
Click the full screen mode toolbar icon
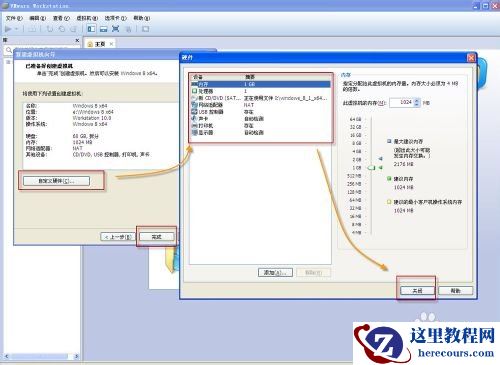coord(116,29)
